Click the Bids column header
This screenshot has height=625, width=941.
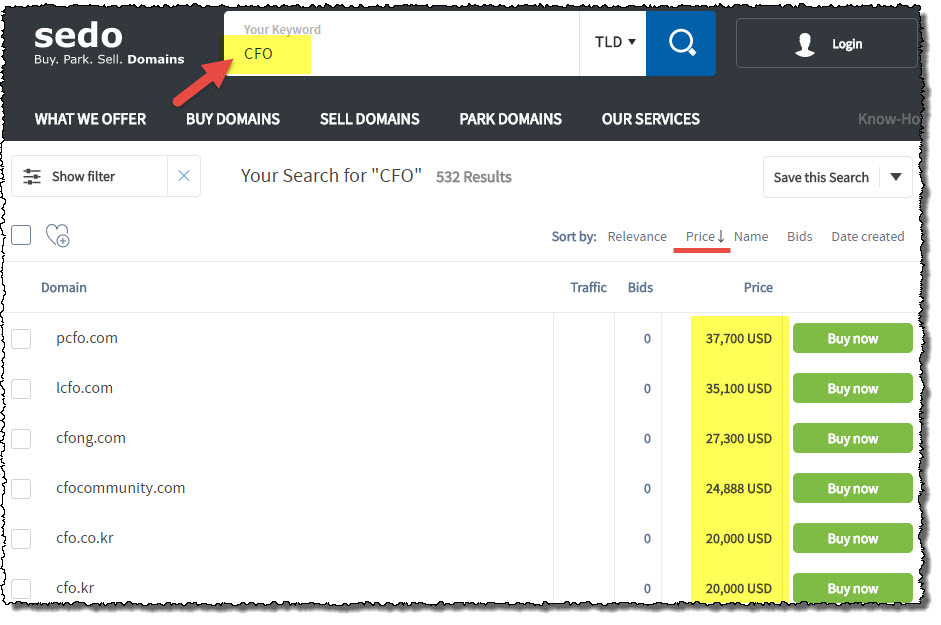coord(640,288)
